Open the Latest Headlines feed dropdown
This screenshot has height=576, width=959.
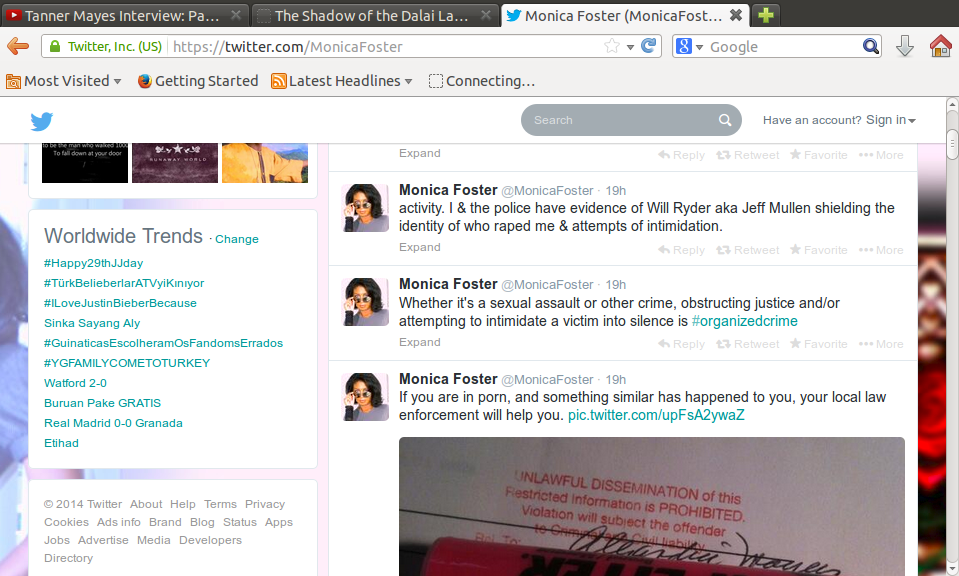click(x=342, y=81)
